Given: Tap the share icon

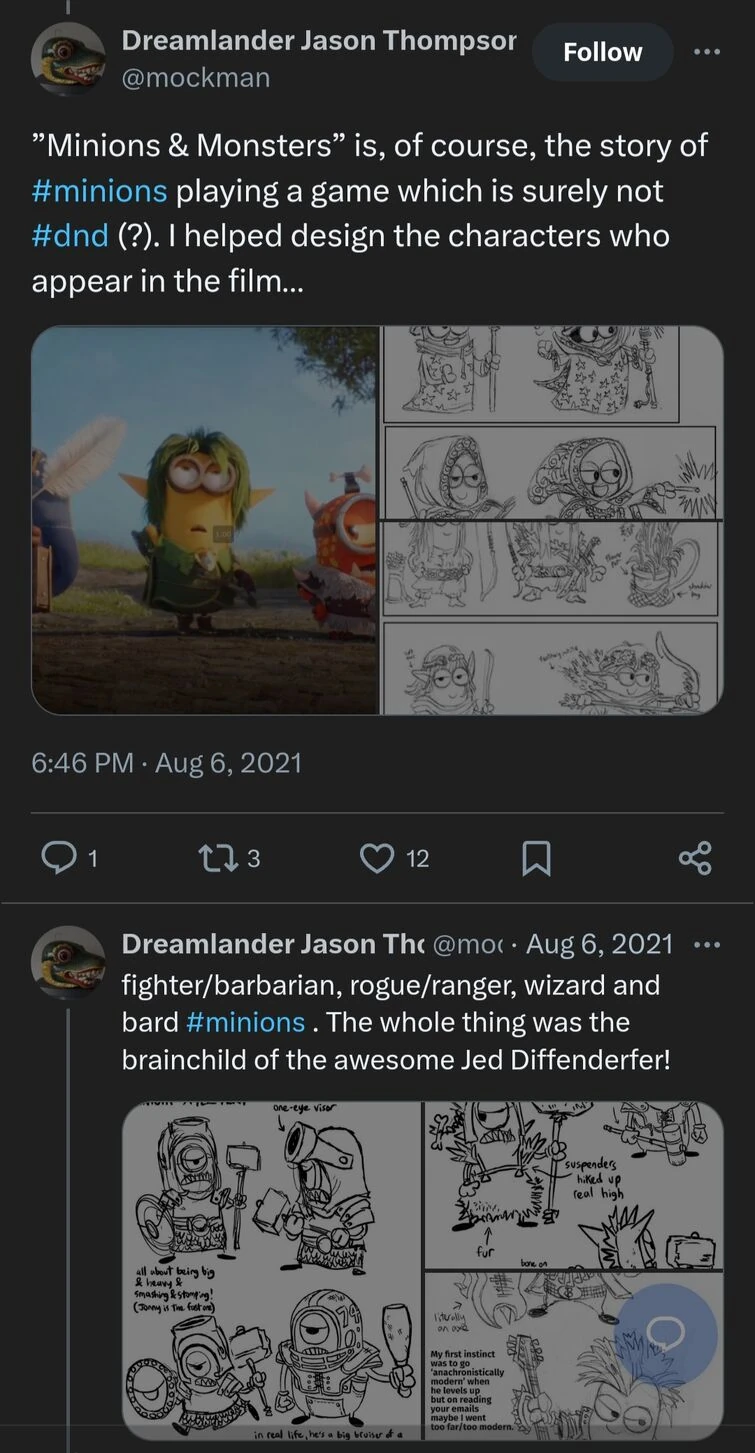Looking at the screenshot, I should [694, 858].
